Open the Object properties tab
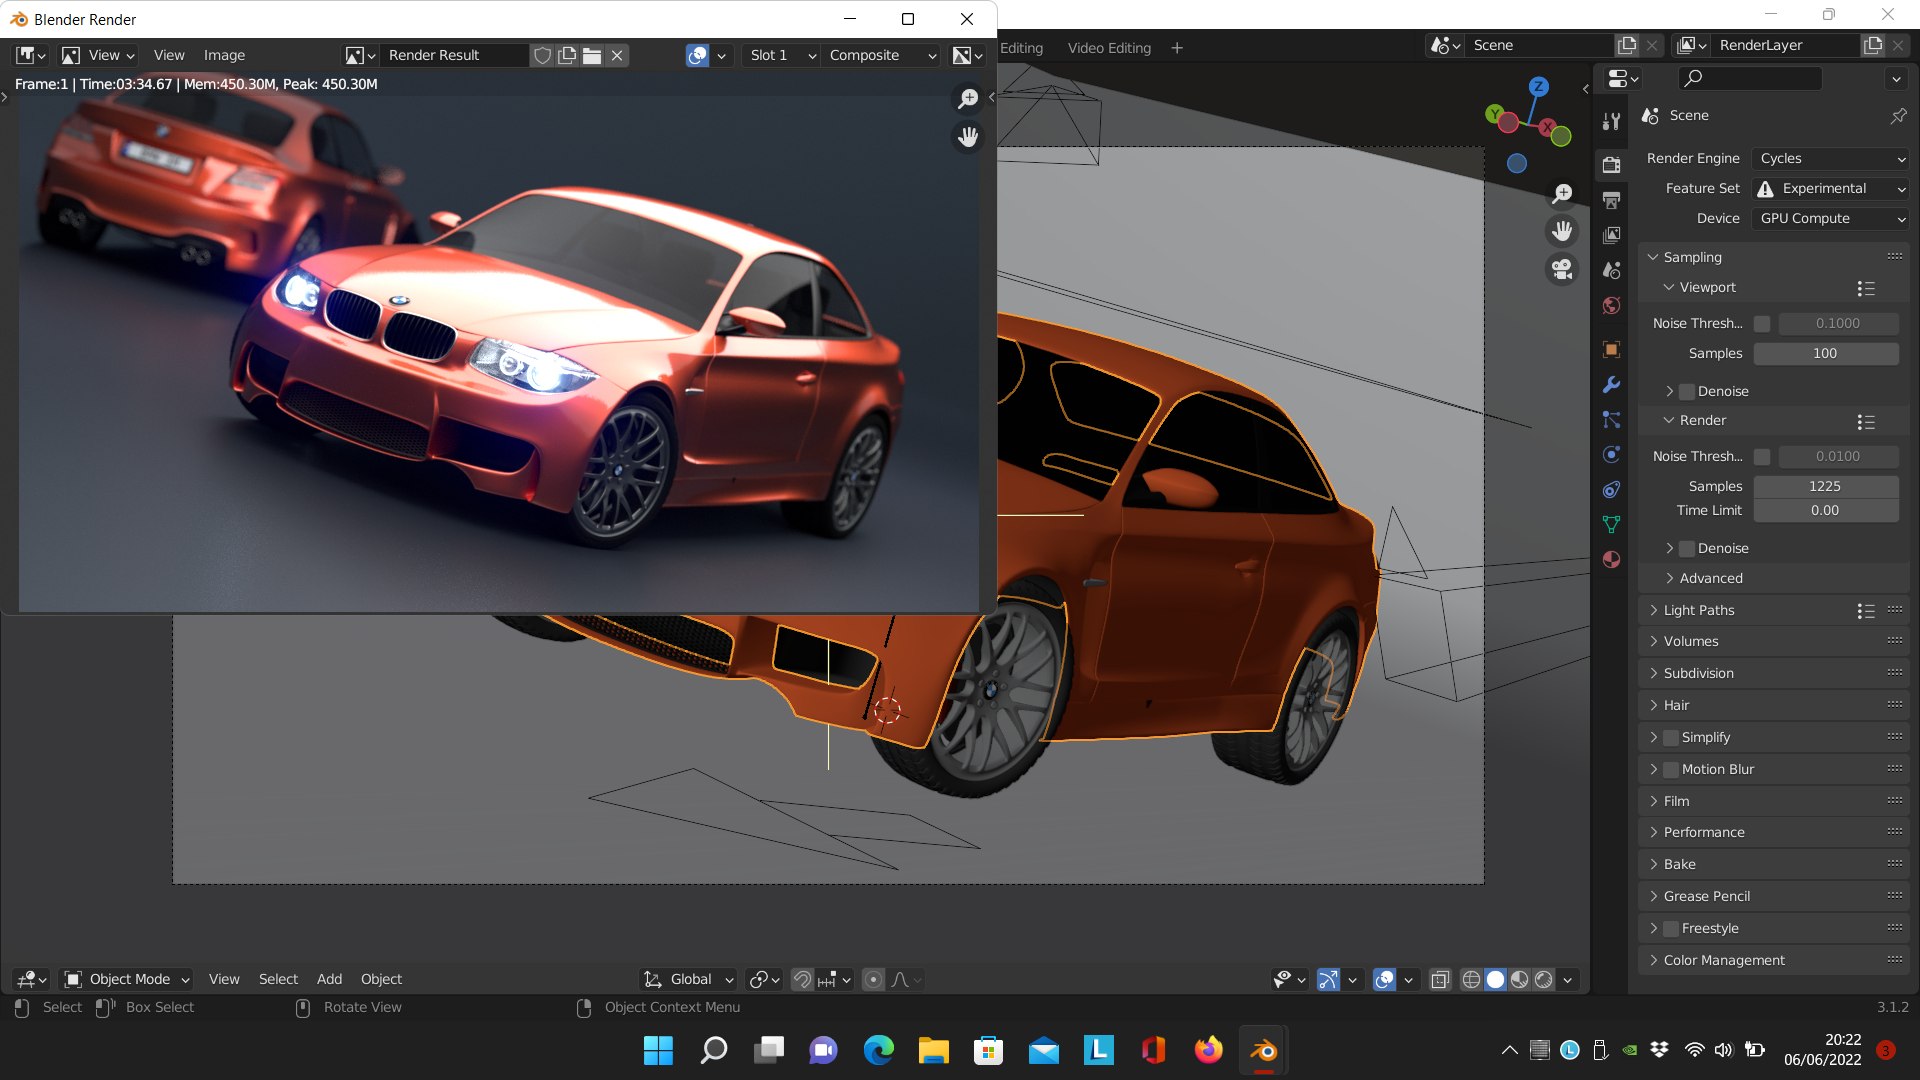1920x1080 pixels. coord(1611,349)
